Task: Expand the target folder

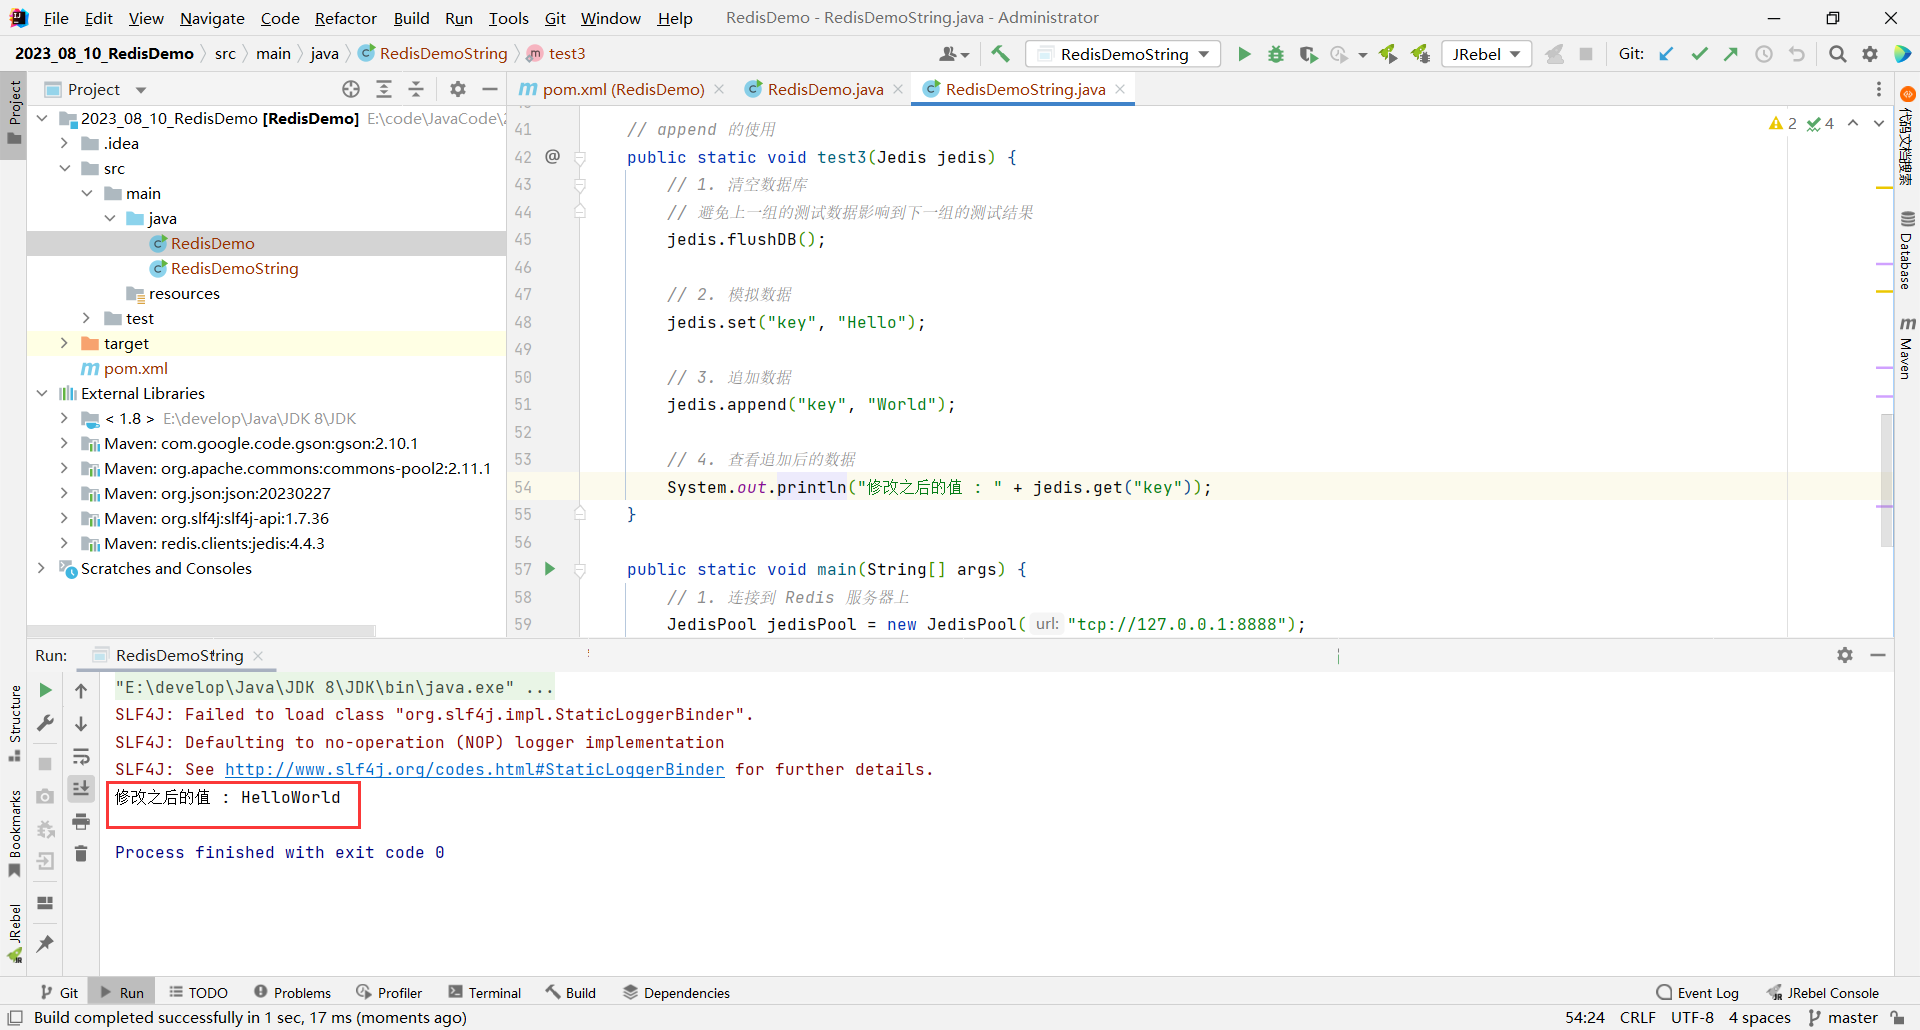Action: 64,343
